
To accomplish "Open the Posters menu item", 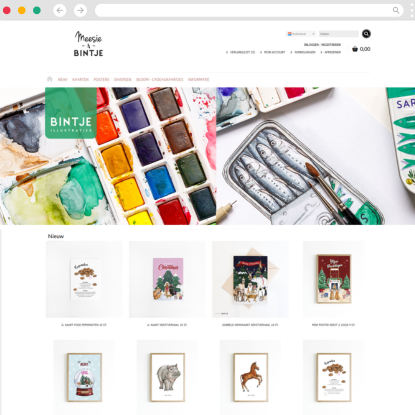I will click(101, 79).
